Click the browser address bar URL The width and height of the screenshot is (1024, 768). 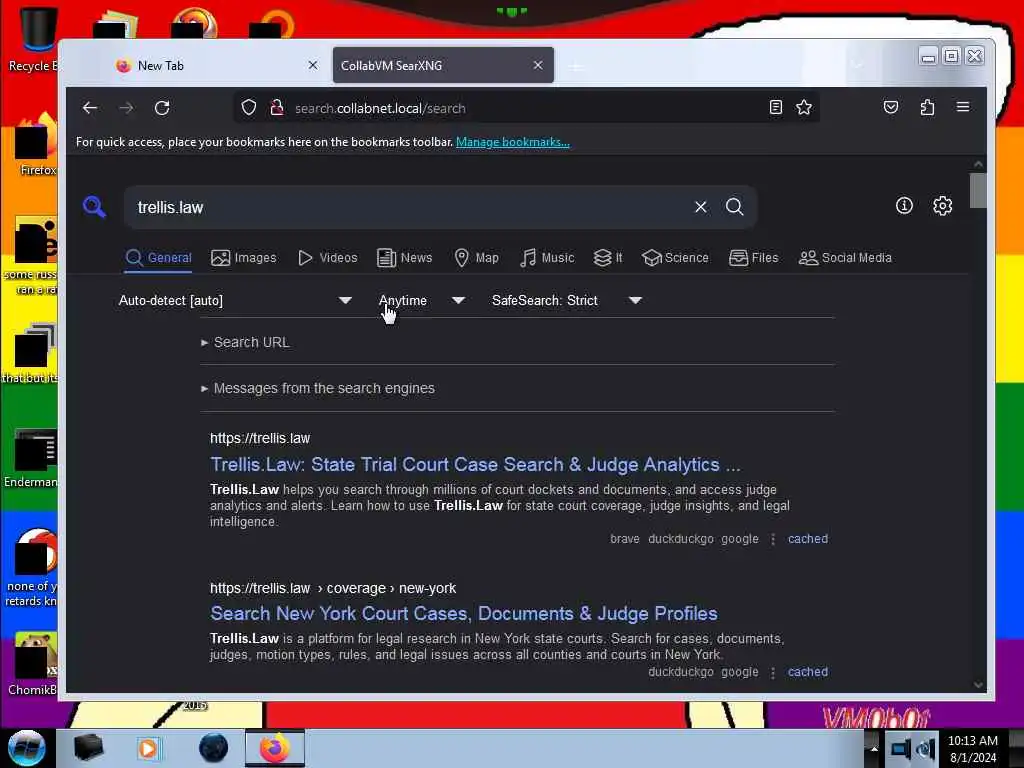(380, 108)
